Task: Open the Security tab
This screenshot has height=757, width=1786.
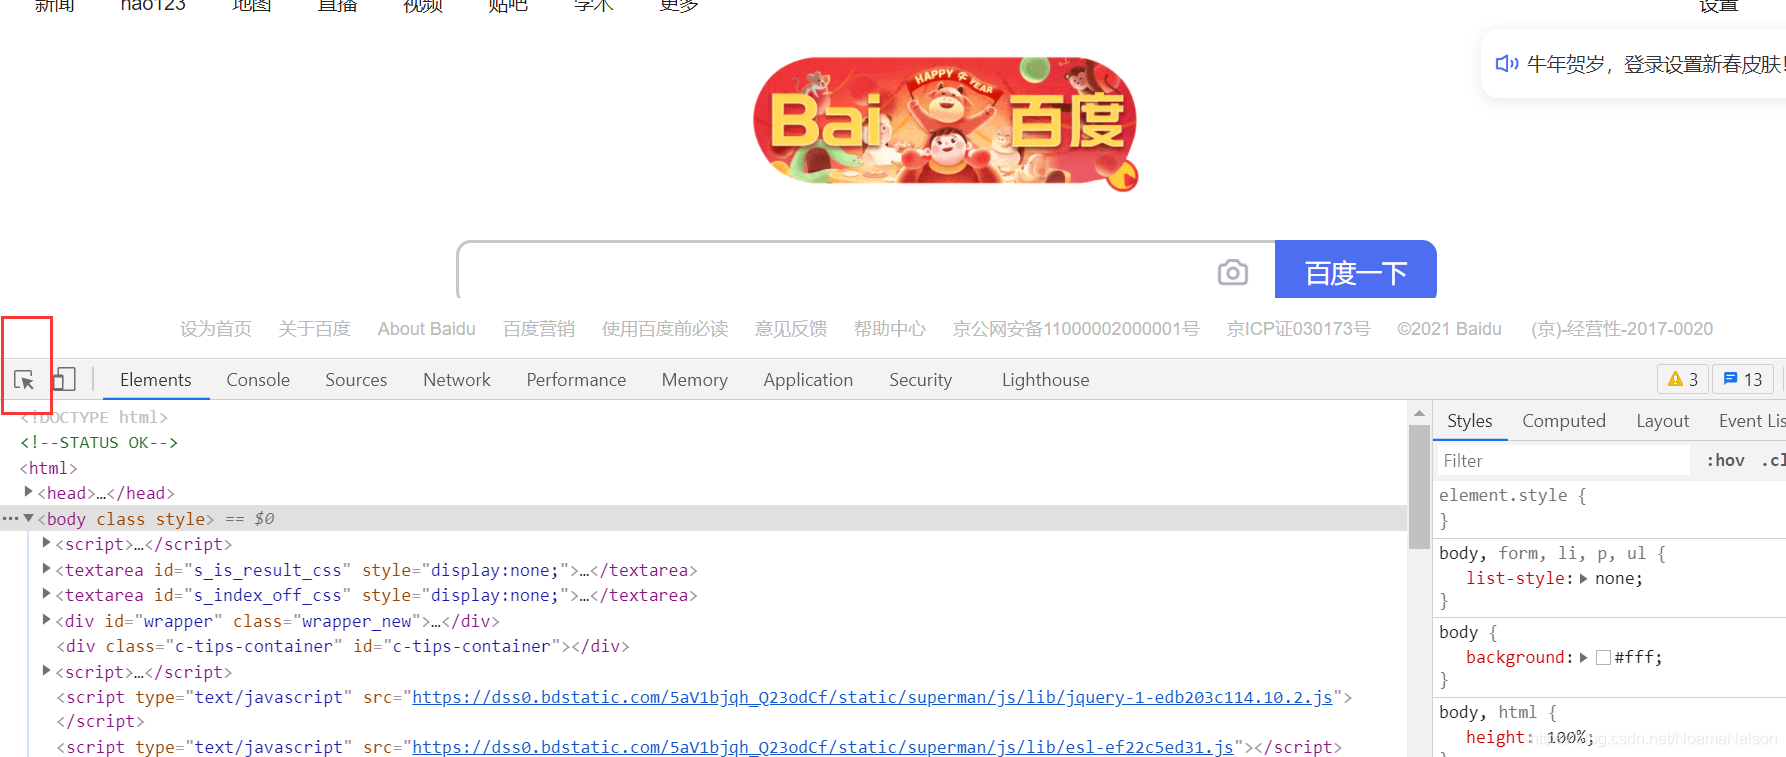Action: click(x=920, y=380)
